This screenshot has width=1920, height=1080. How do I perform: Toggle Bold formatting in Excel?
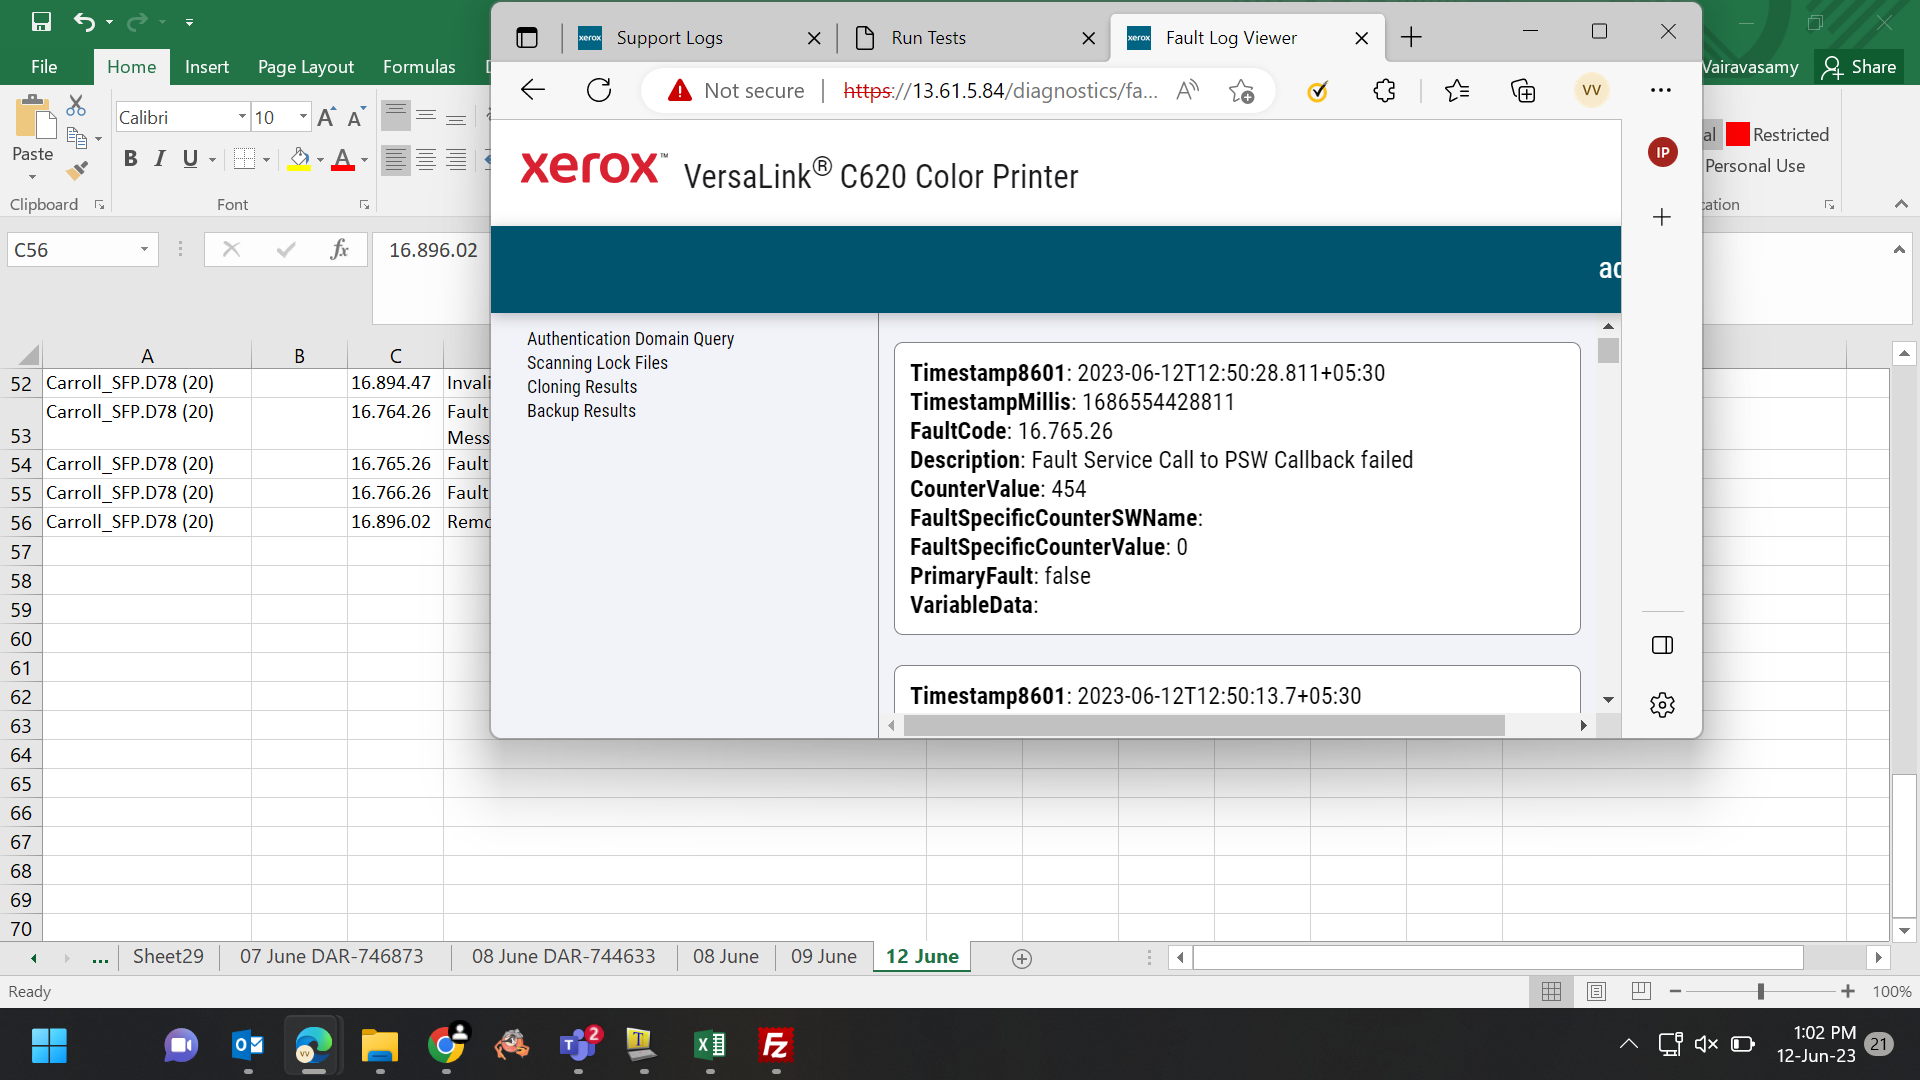coord(130,159)
